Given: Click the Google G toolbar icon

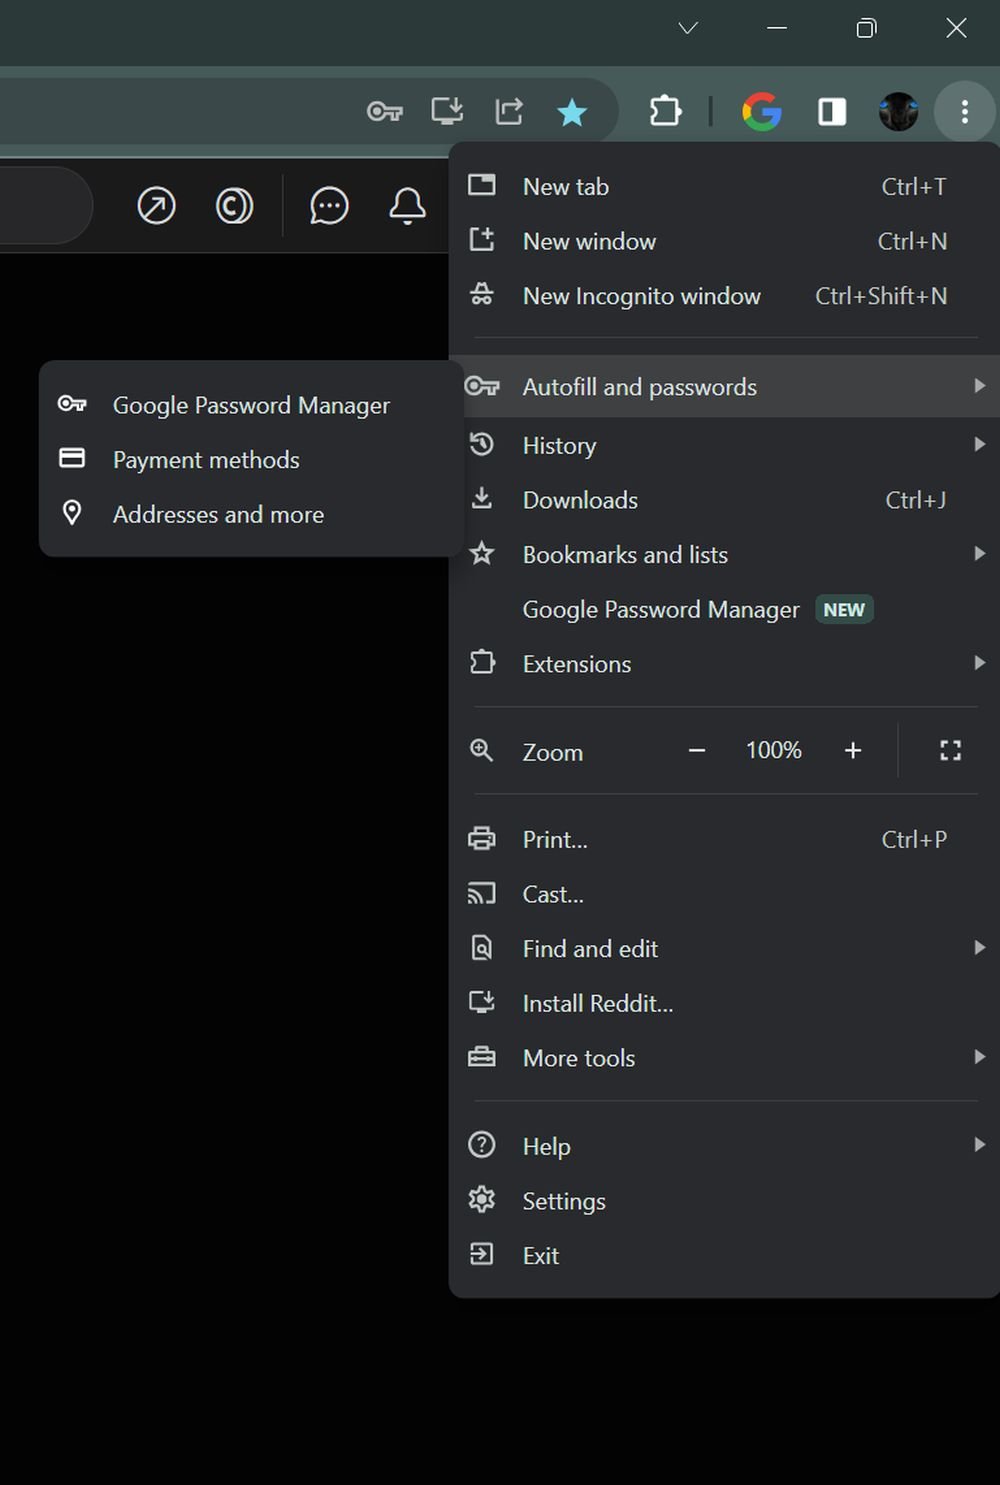Looking at the screenshot, I should 762,111.
